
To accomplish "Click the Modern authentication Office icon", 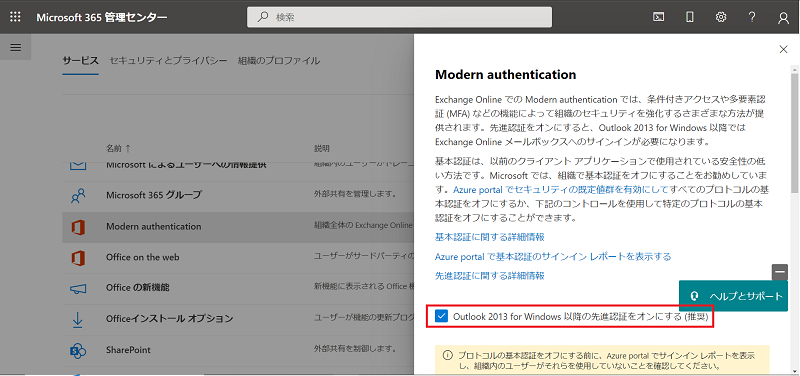I will pyautogui.click(x=78, y=227).
